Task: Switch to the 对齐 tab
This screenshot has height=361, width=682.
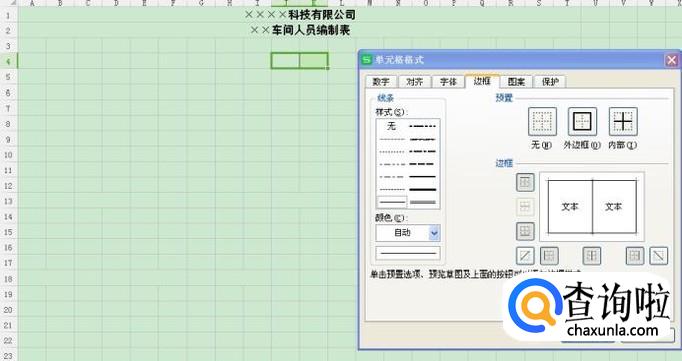Action: click(414, 82)
